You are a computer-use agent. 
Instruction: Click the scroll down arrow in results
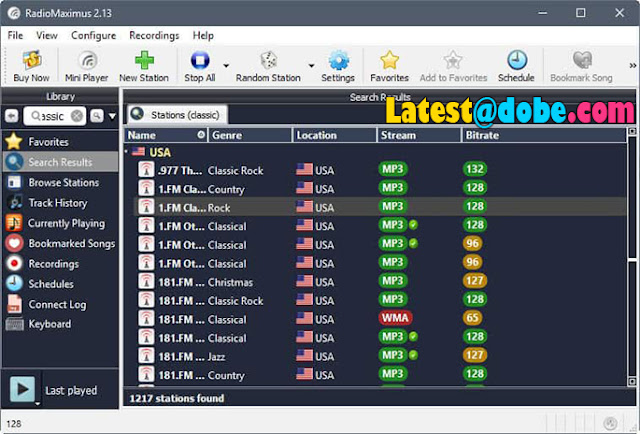[632, 382]
